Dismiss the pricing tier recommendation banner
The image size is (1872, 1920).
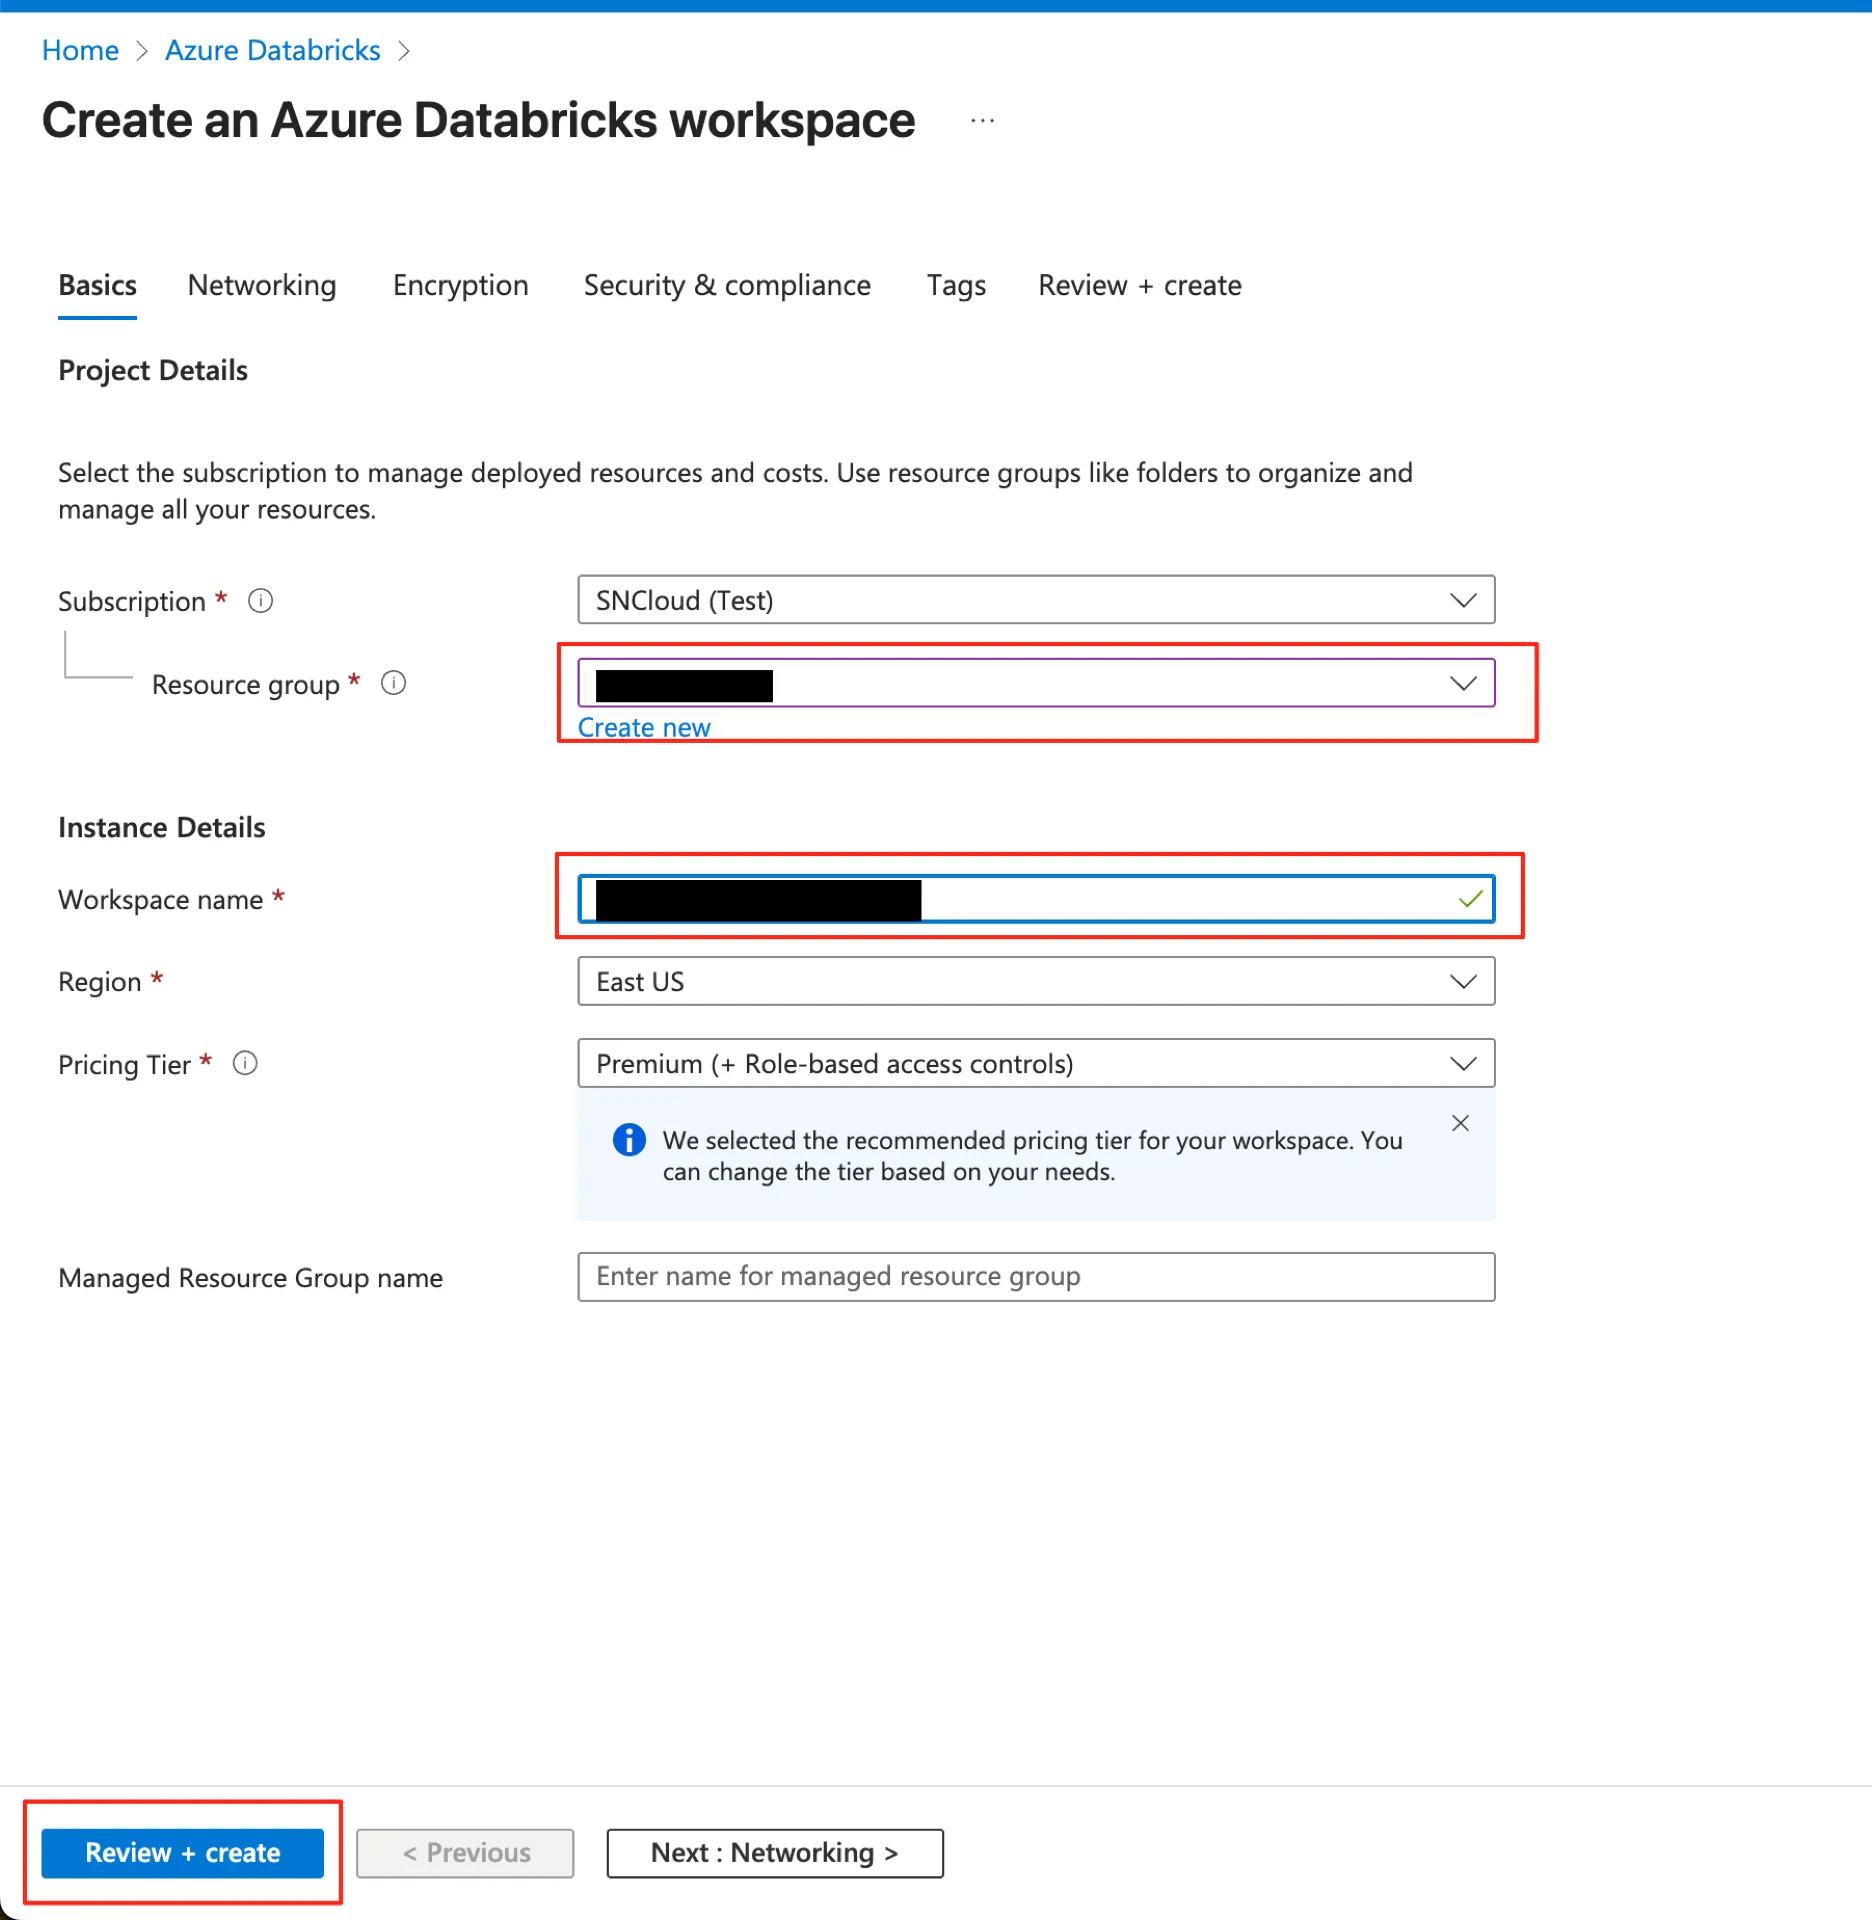point(1460,1123)
